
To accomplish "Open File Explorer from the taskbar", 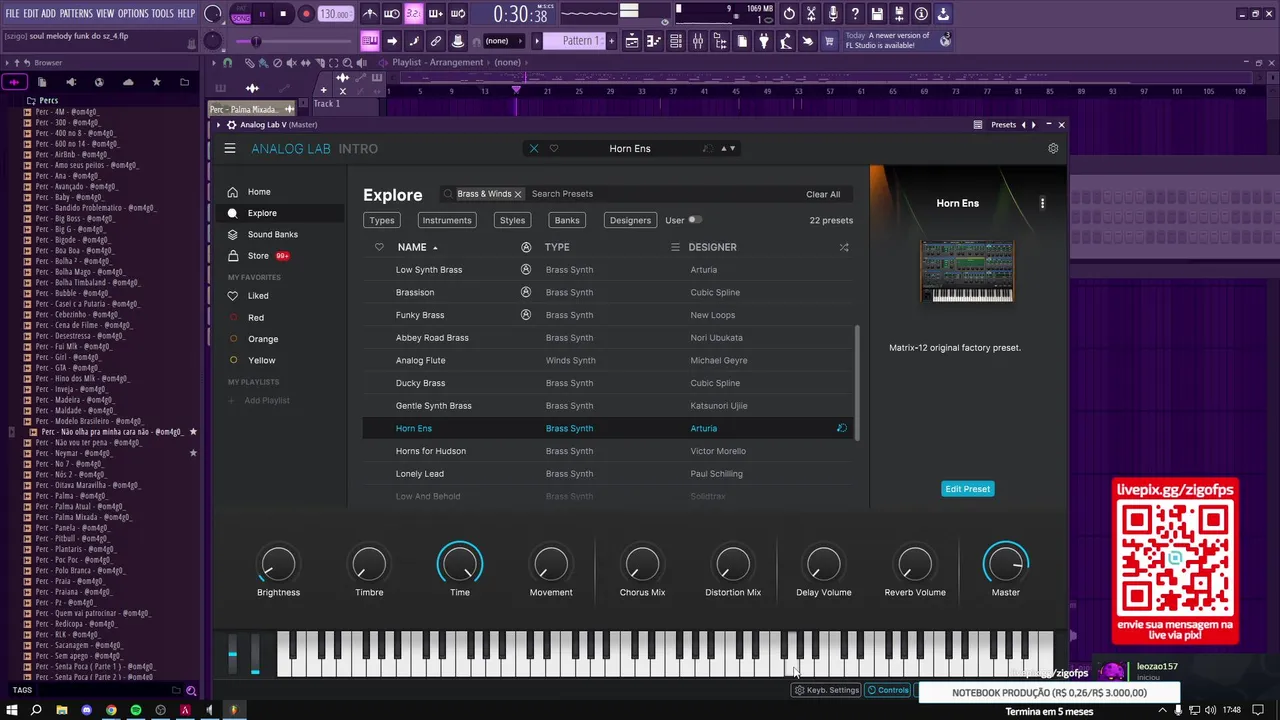I will click(61, 710).
